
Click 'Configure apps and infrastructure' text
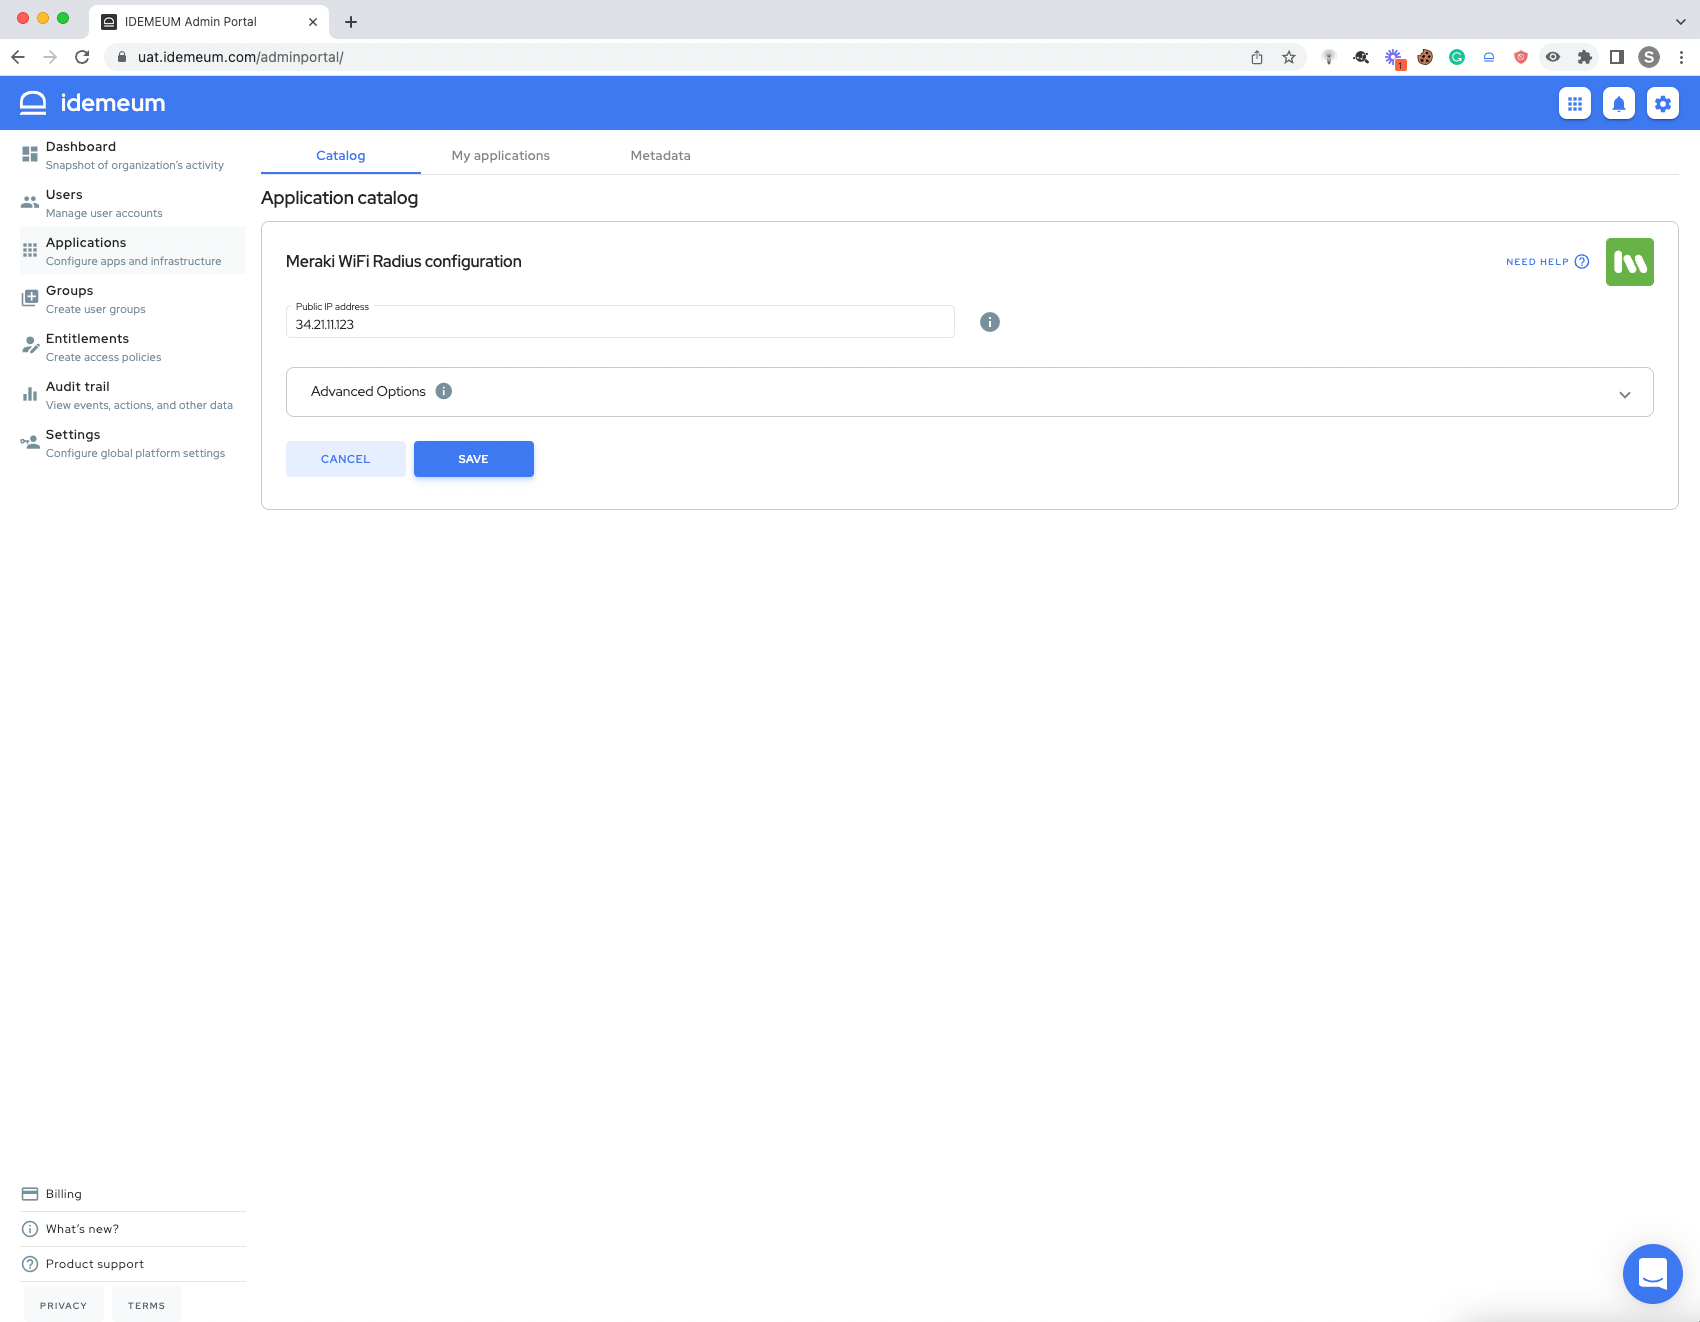pos(134,261)
